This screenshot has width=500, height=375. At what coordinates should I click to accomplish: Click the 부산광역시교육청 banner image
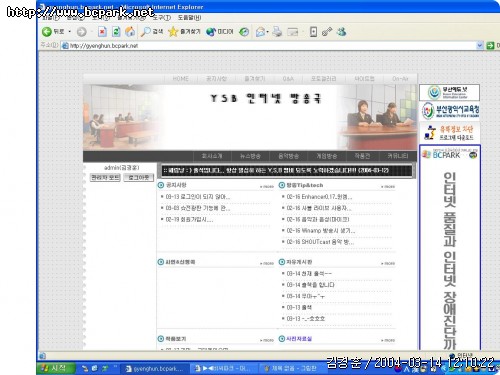[x=450, y=110]
